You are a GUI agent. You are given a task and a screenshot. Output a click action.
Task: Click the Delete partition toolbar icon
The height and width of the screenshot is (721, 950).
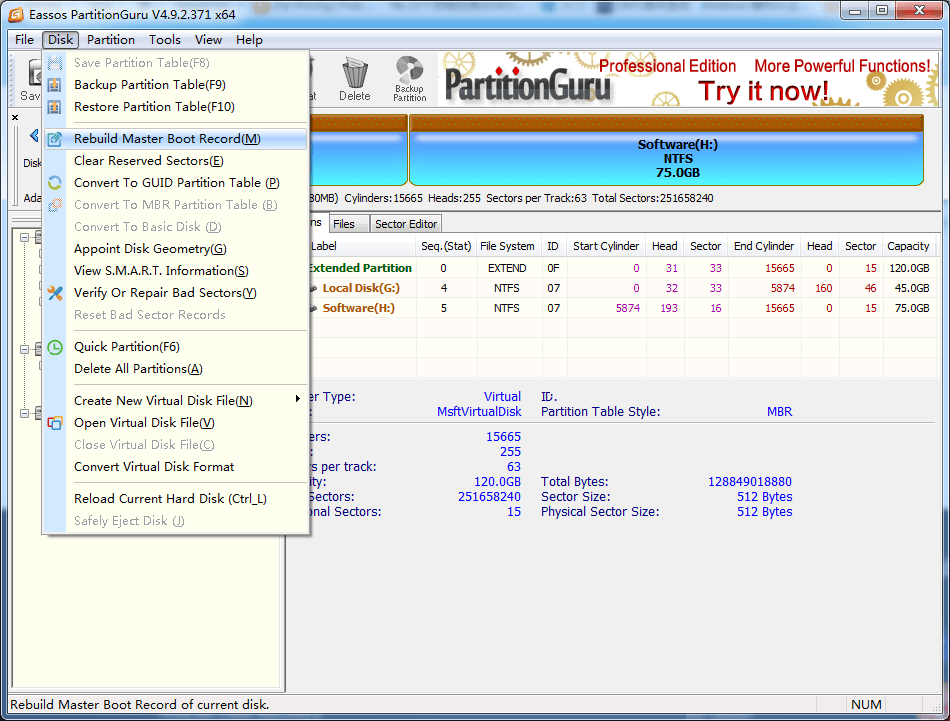click(354, 79)
